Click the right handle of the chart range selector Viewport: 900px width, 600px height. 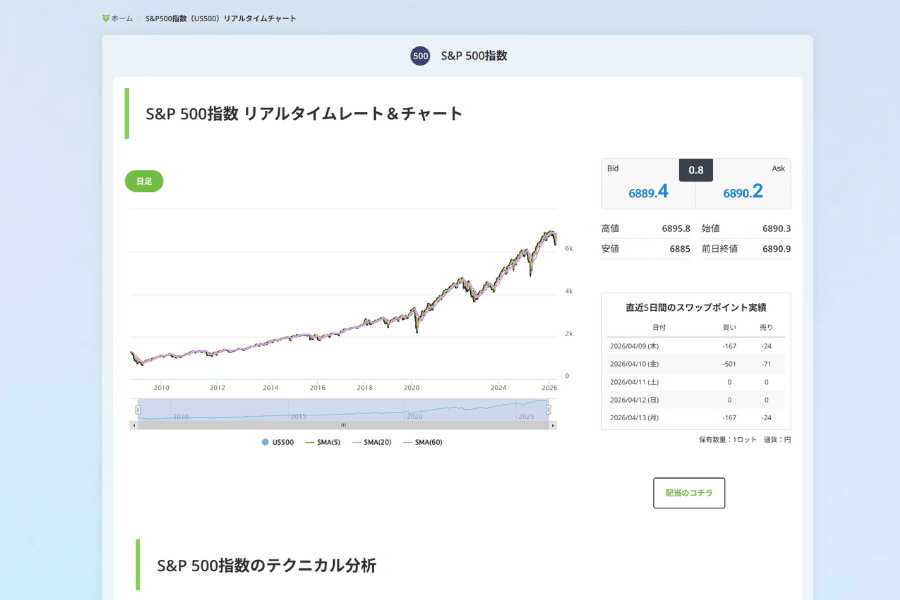tap(548, 410)
